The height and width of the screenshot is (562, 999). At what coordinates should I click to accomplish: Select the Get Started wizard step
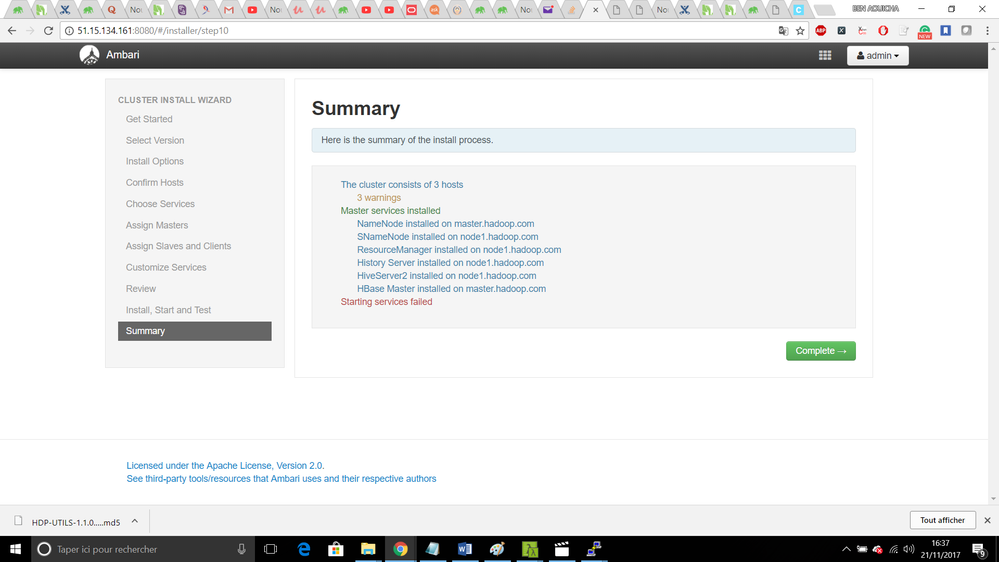point(149,119)
